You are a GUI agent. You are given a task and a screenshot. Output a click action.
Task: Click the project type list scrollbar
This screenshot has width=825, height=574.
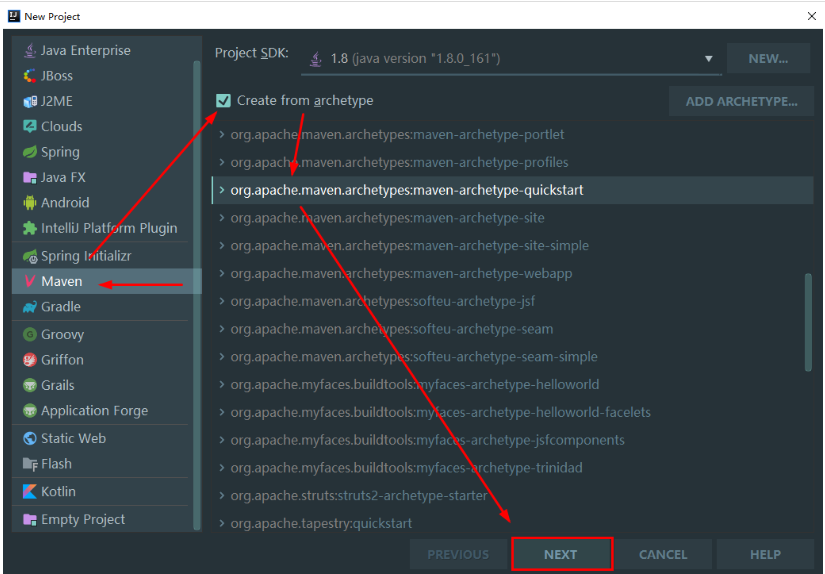(197, 295)
